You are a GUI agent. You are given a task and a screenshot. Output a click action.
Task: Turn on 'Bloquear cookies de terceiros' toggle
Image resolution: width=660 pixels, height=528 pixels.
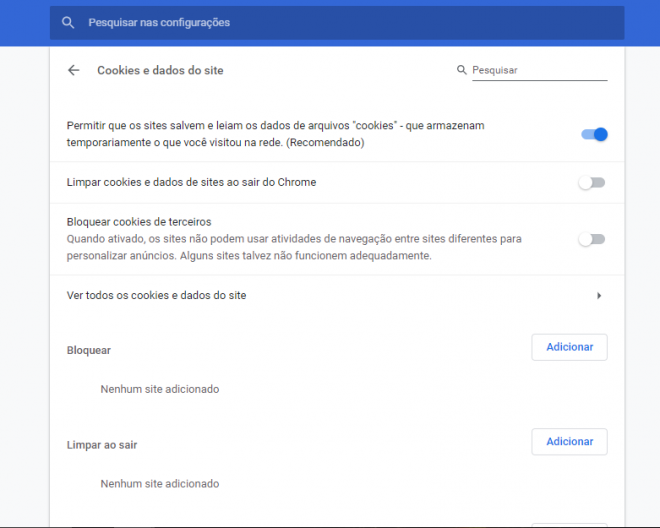[592, 240]
